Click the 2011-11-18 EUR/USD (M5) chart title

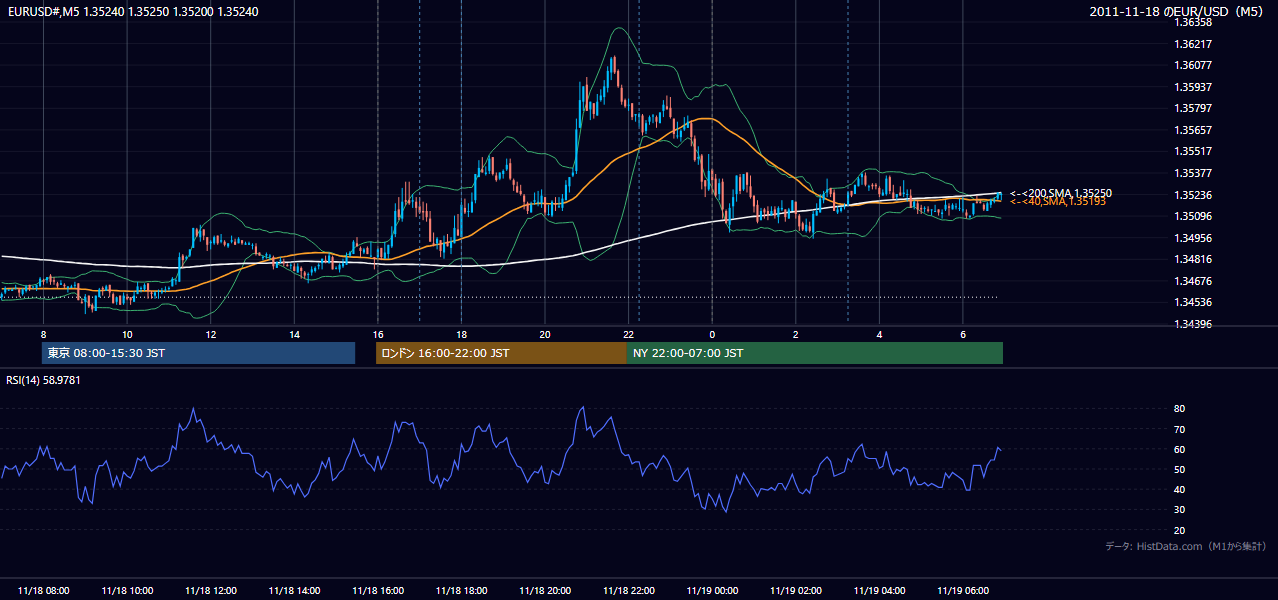(1178, 11)
